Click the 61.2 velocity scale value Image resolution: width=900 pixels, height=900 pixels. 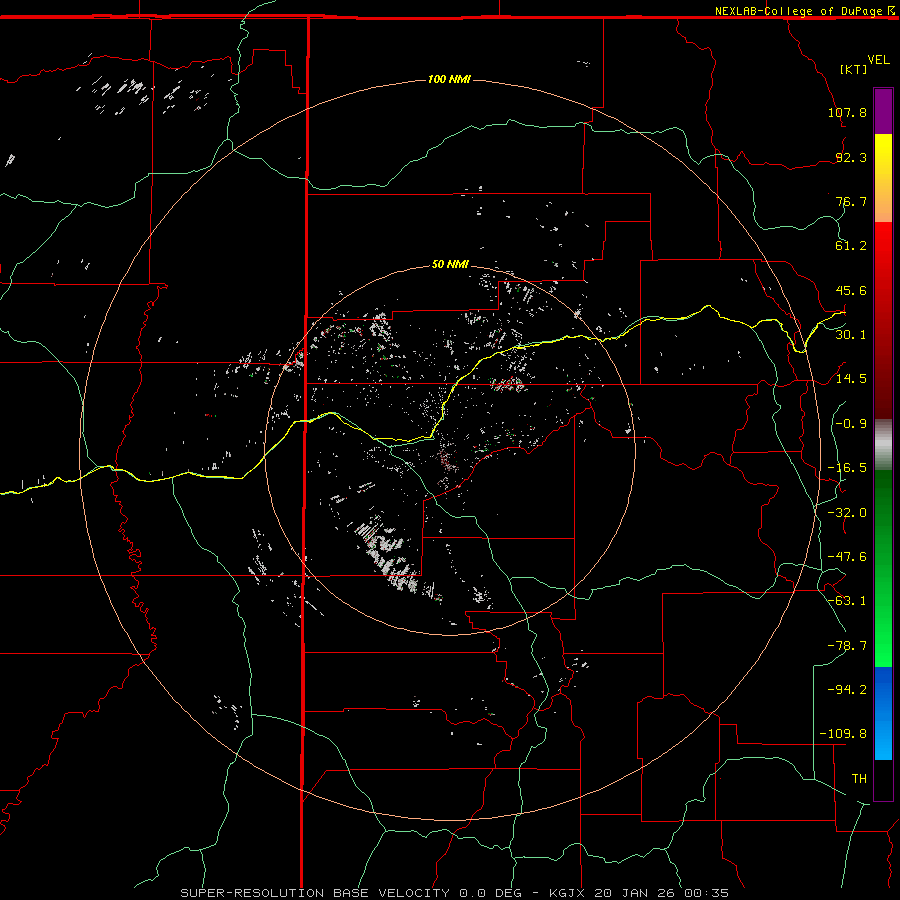pyautogui.click(x=851, y=246)
